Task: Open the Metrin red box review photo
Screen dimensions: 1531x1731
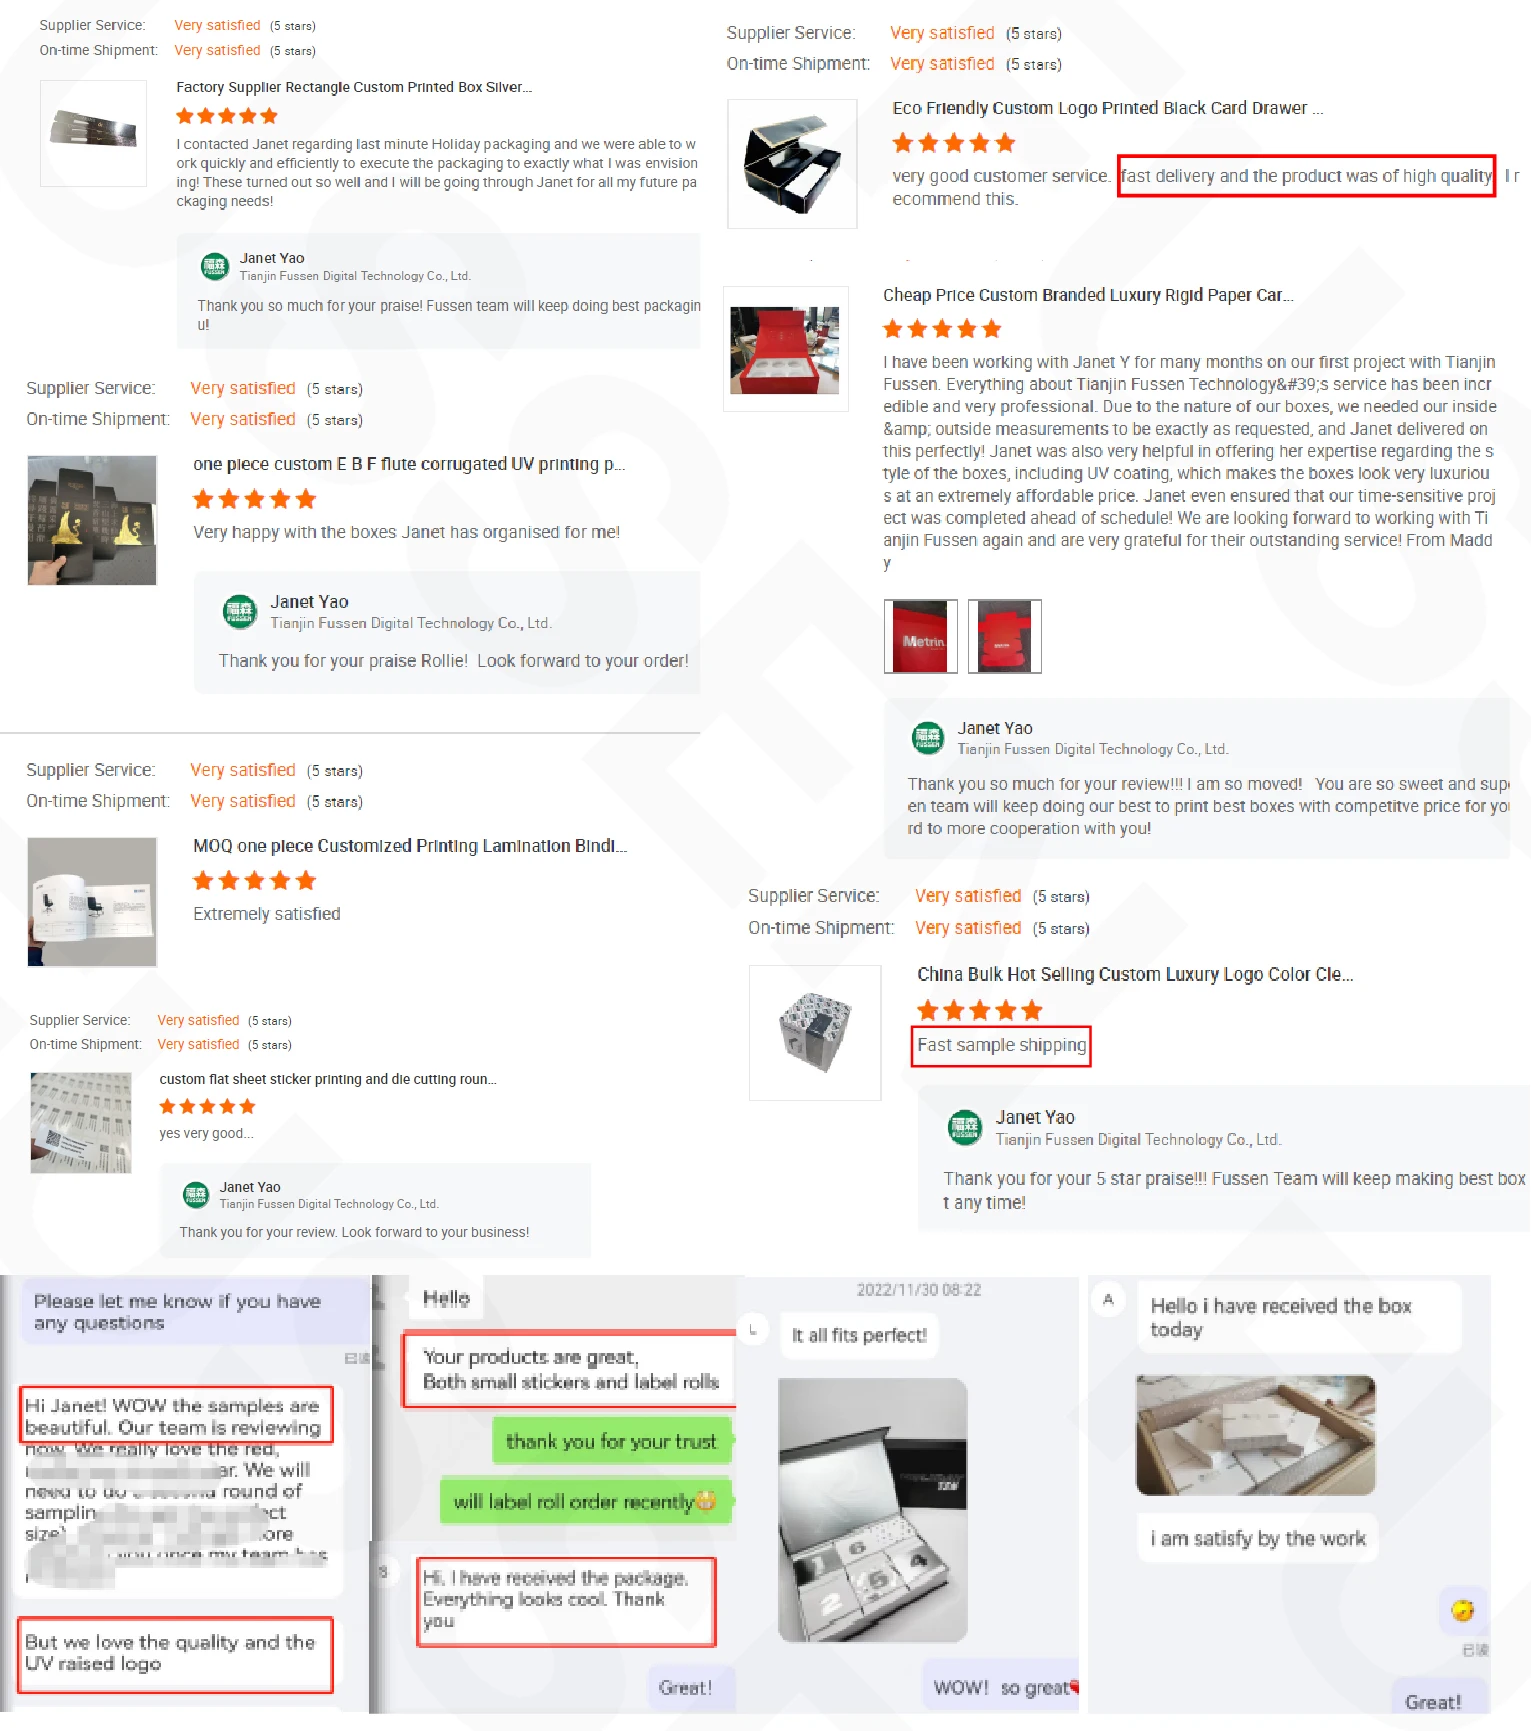Action: (x=921, y=636)
